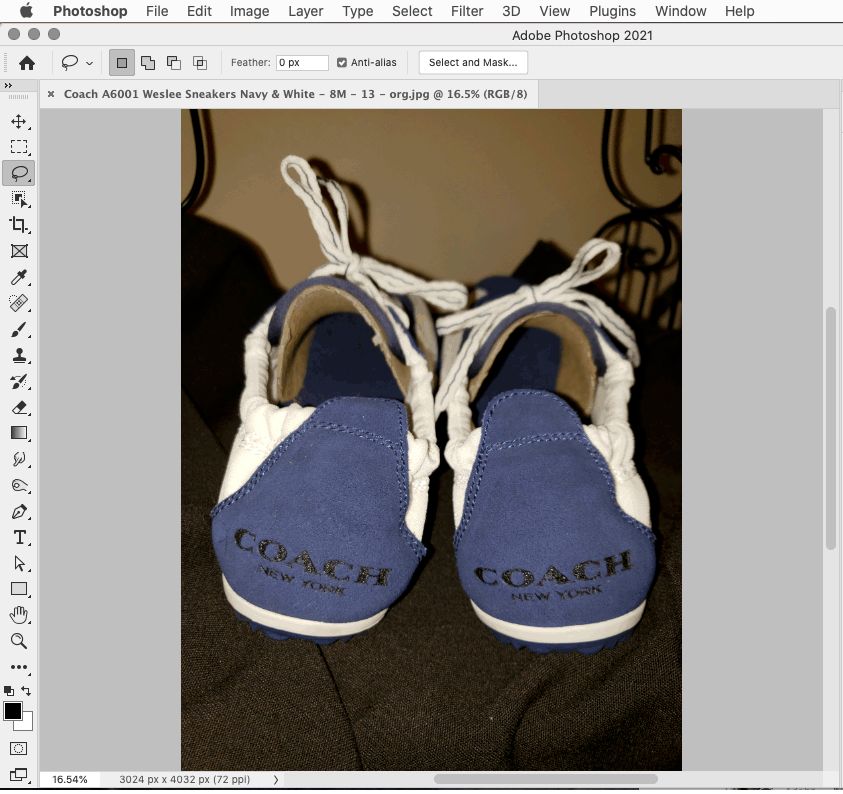Open the Lasso tool preset picker dropdown
Image resolution: width=843 pixels, height=794 pixels.
coord(89,63)
